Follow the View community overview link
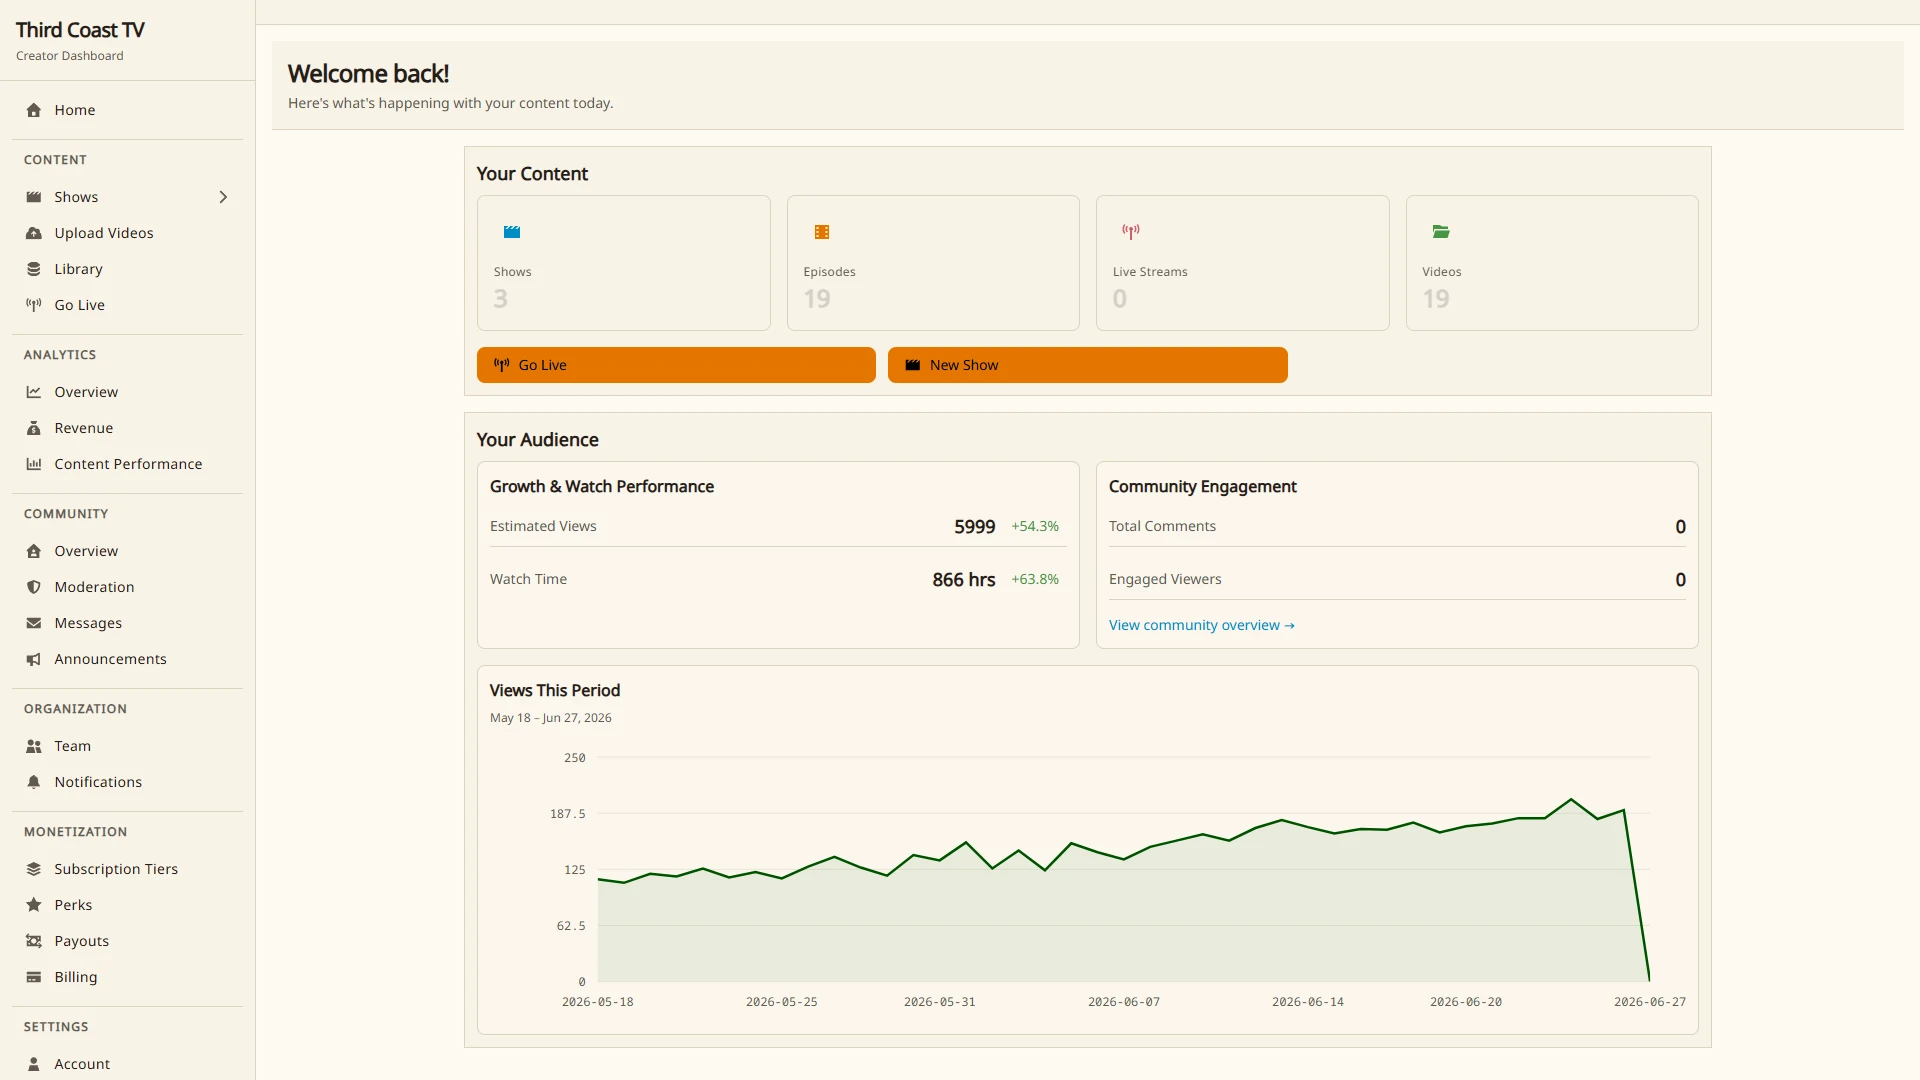 [1202, 625]
